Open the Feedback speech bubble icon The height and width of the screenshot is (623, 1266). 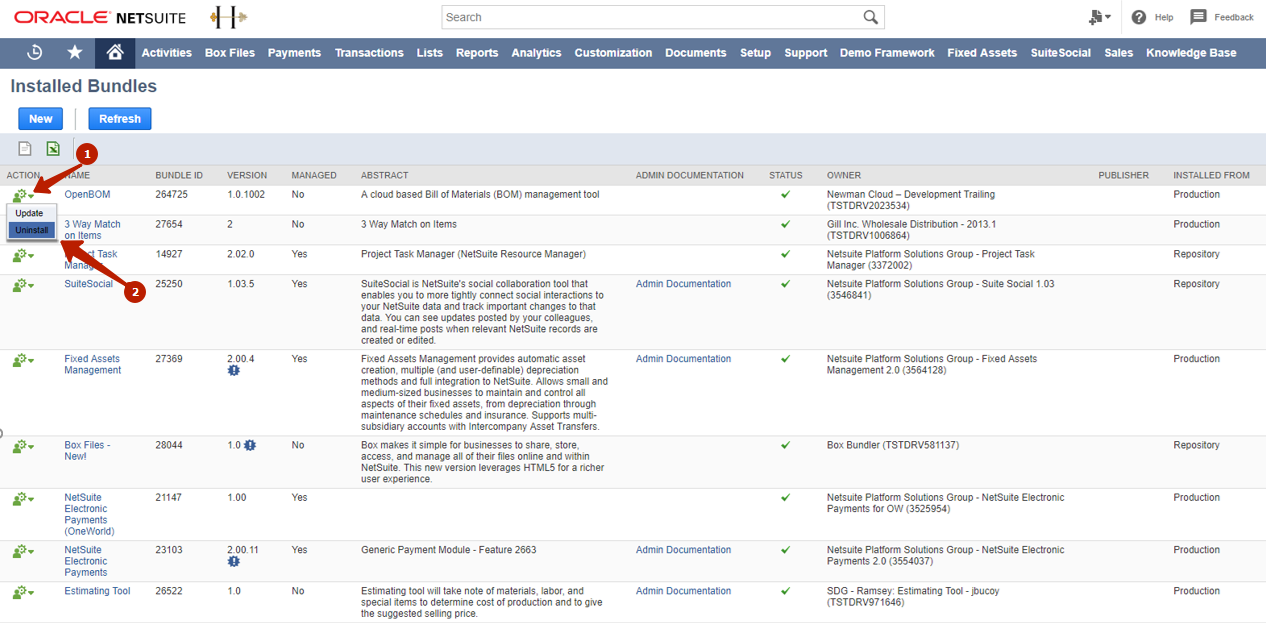[1198, 17]
